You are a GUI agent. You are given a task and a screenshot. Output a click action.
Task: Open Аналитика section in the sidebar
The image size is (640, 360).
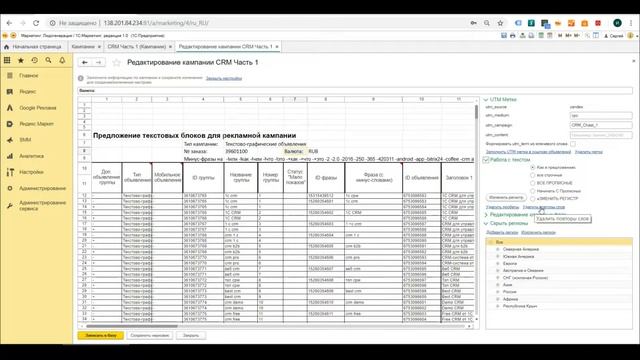point(31,156)
